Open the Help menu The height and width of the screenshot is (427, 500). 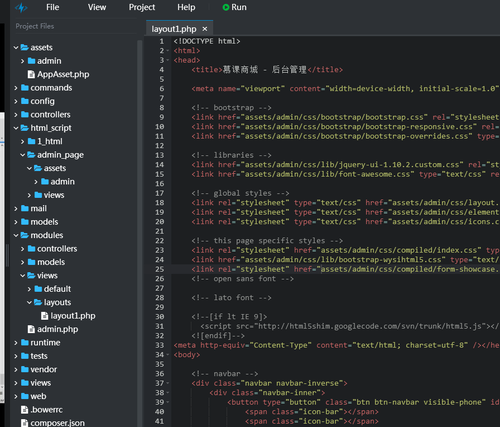(186, 7)
